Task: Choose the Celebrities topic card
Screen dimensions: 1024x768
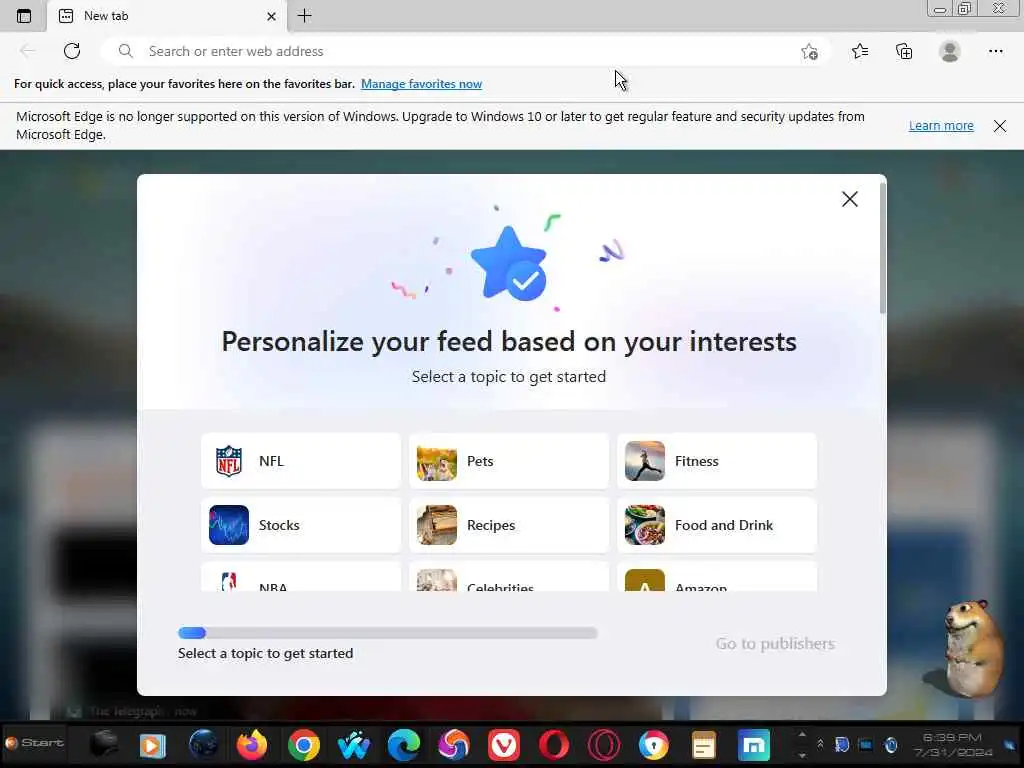Action: (509, 577)
